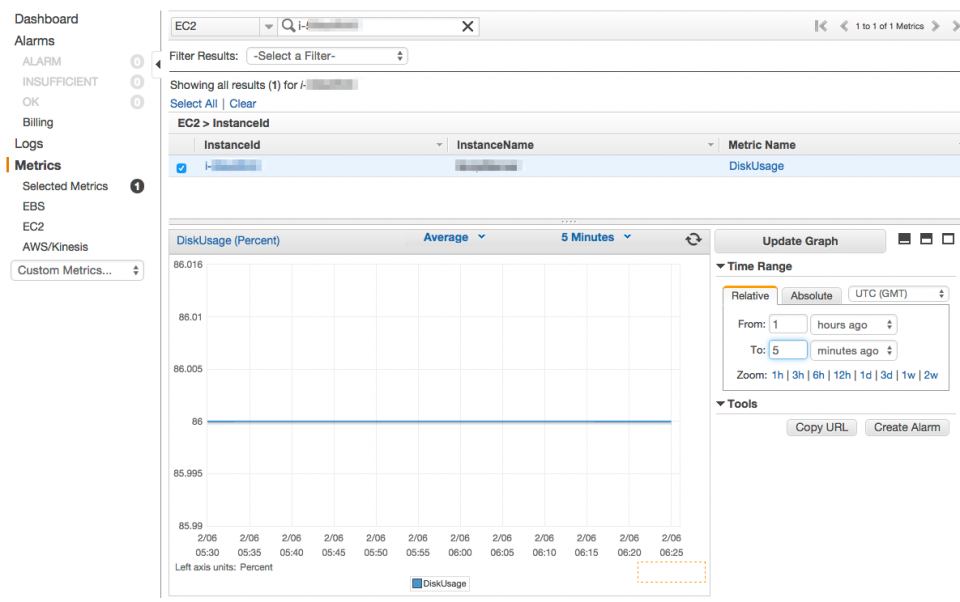Screen dimensions: 960x602
Task: Click the Selected Metrics count badge
Action: coord(137,186)
